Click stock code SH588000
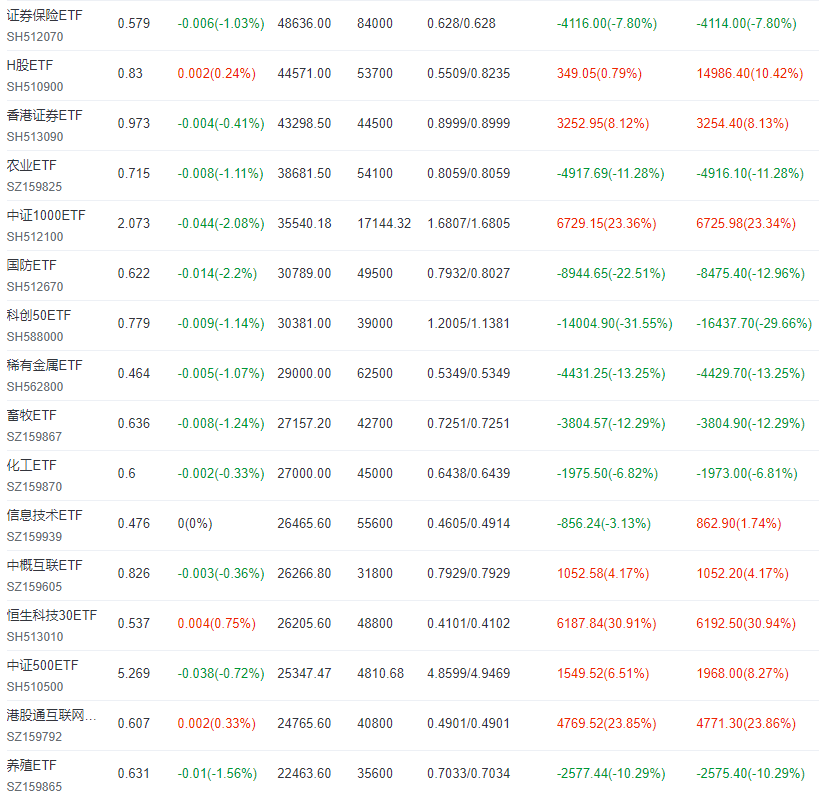 [x=35, y=337]
